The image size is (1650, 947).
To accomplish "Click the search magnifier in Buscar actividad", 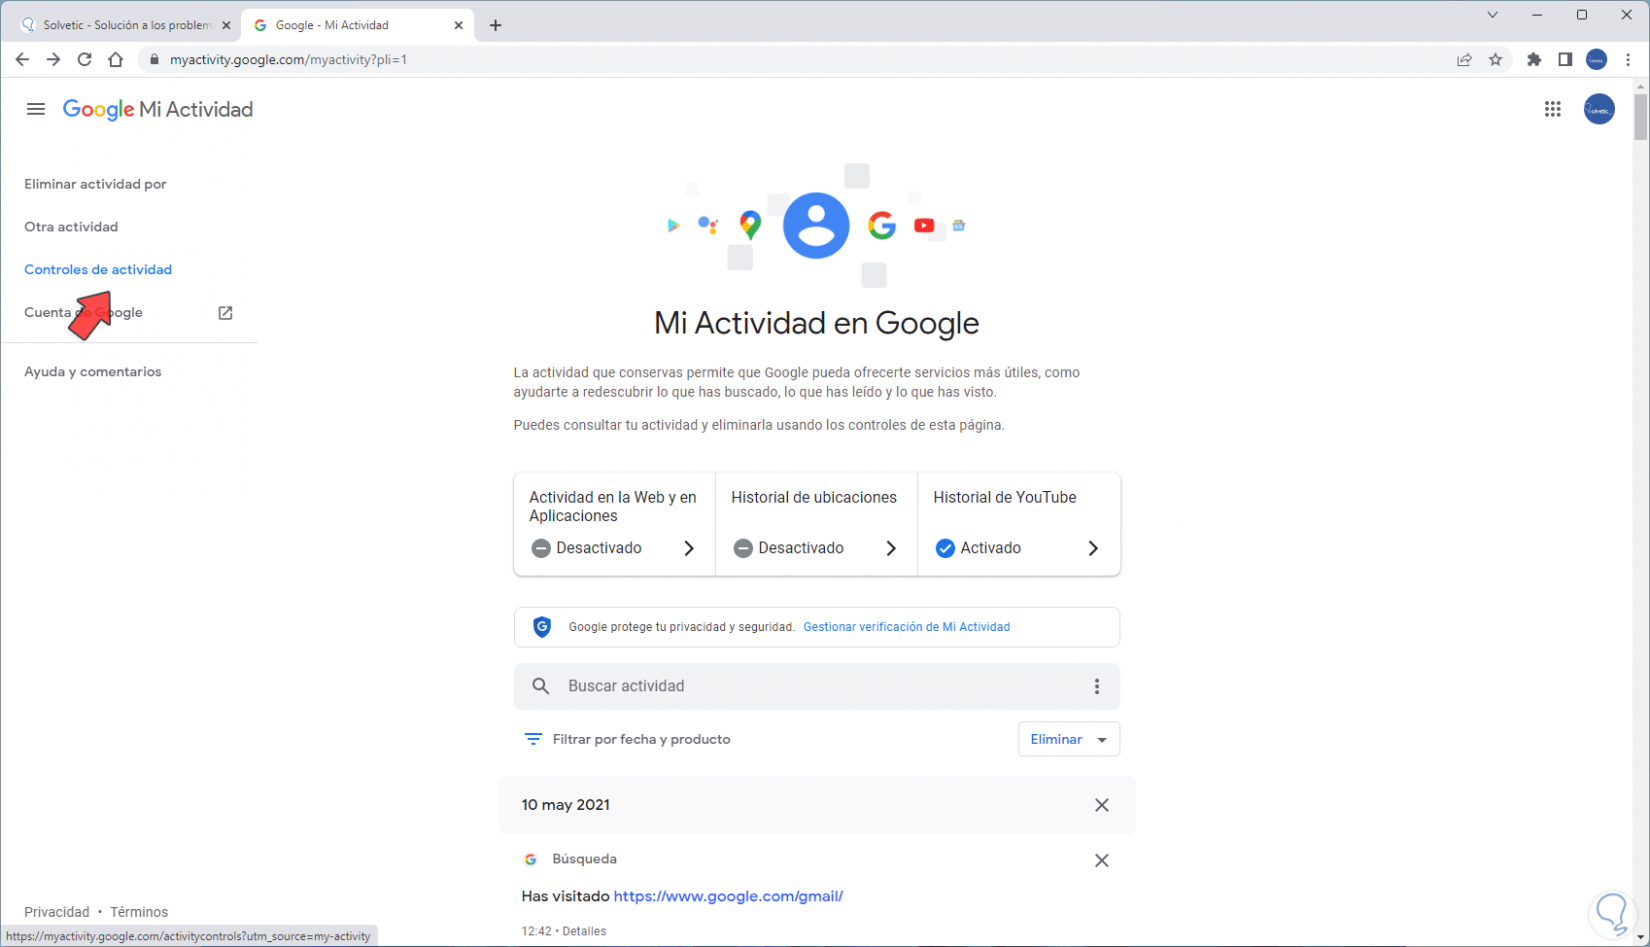I will pos(541,686).
